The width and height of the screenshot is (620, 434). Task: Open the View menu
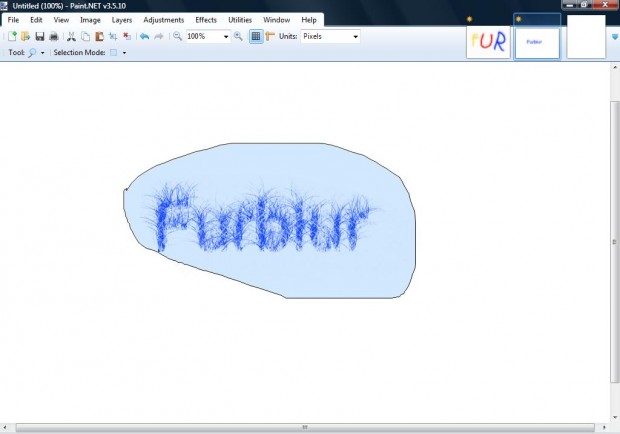pos(61,20)
